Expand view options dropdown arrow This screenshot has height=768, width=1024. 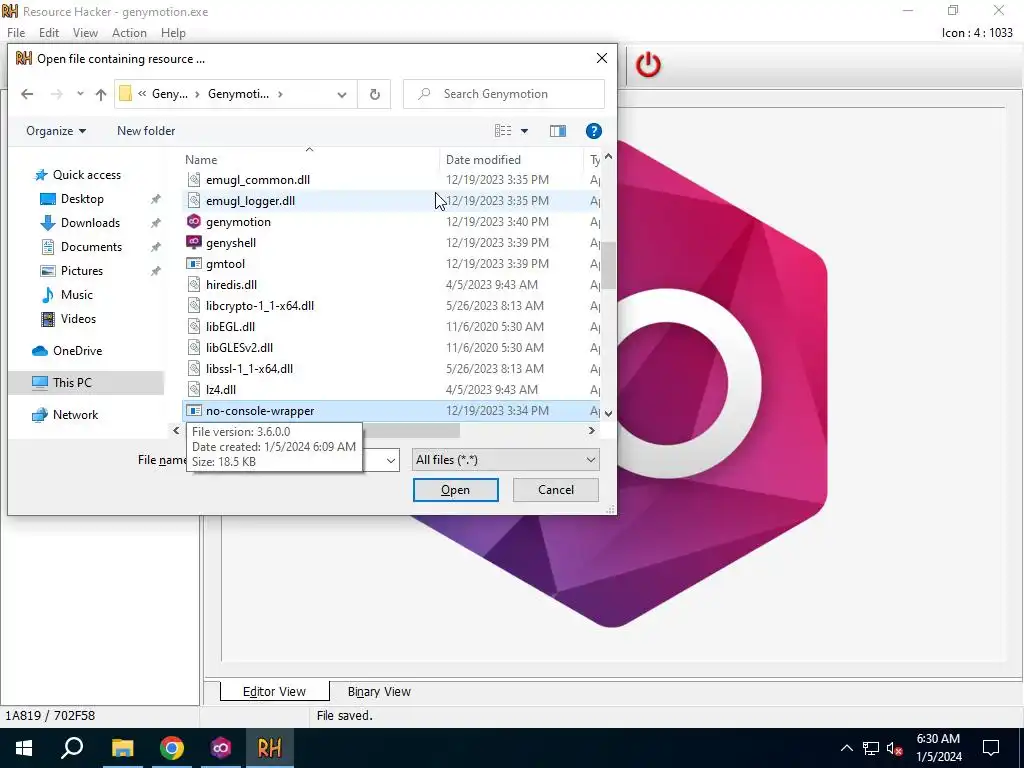coord(524,131)
